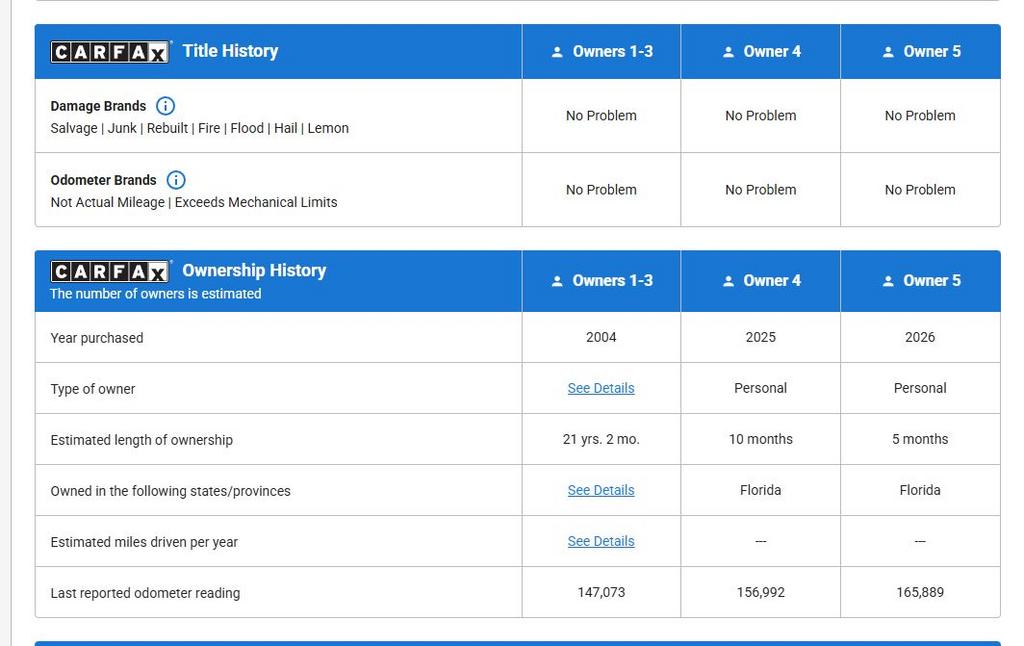
Task: Open See Details for owned states/provinces
Action: [601, 490]
